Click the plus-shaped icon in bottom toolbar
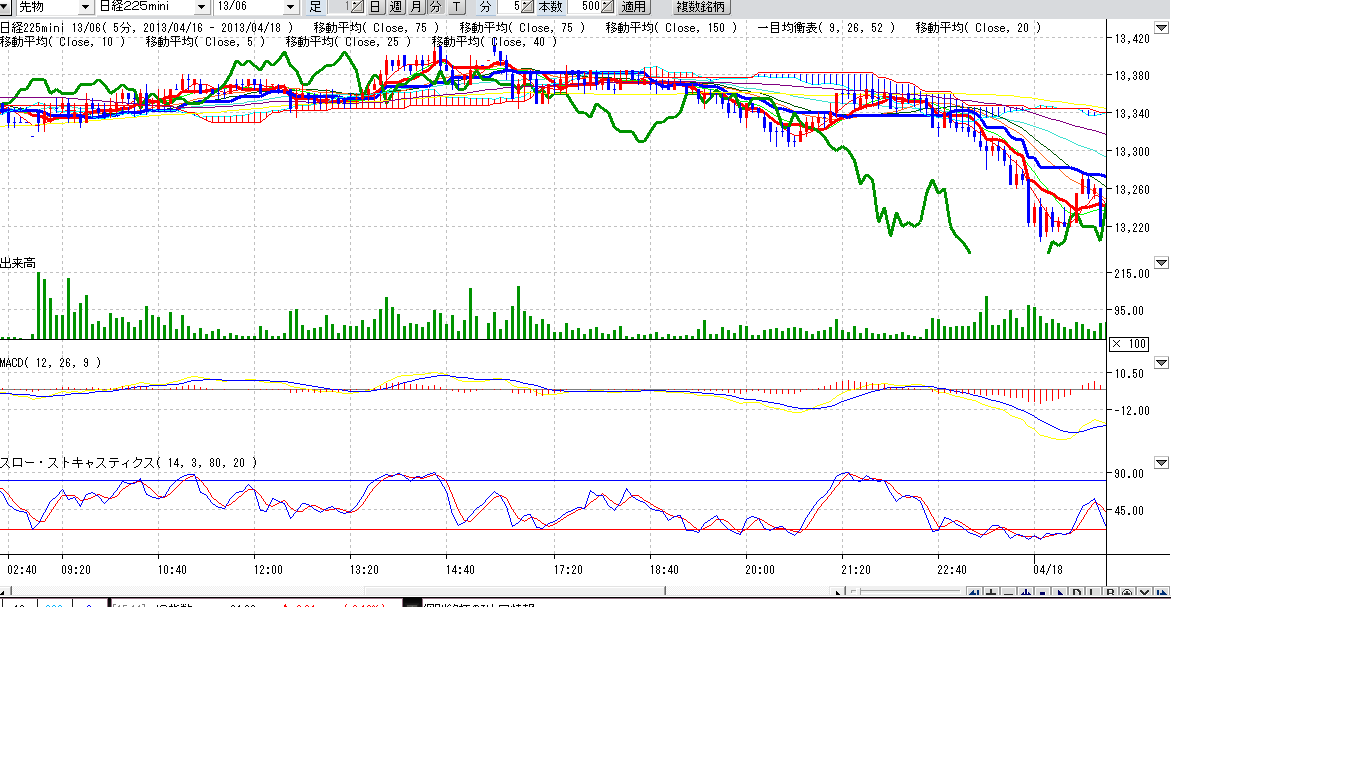The image size is (1366, 768). [992, 593]
